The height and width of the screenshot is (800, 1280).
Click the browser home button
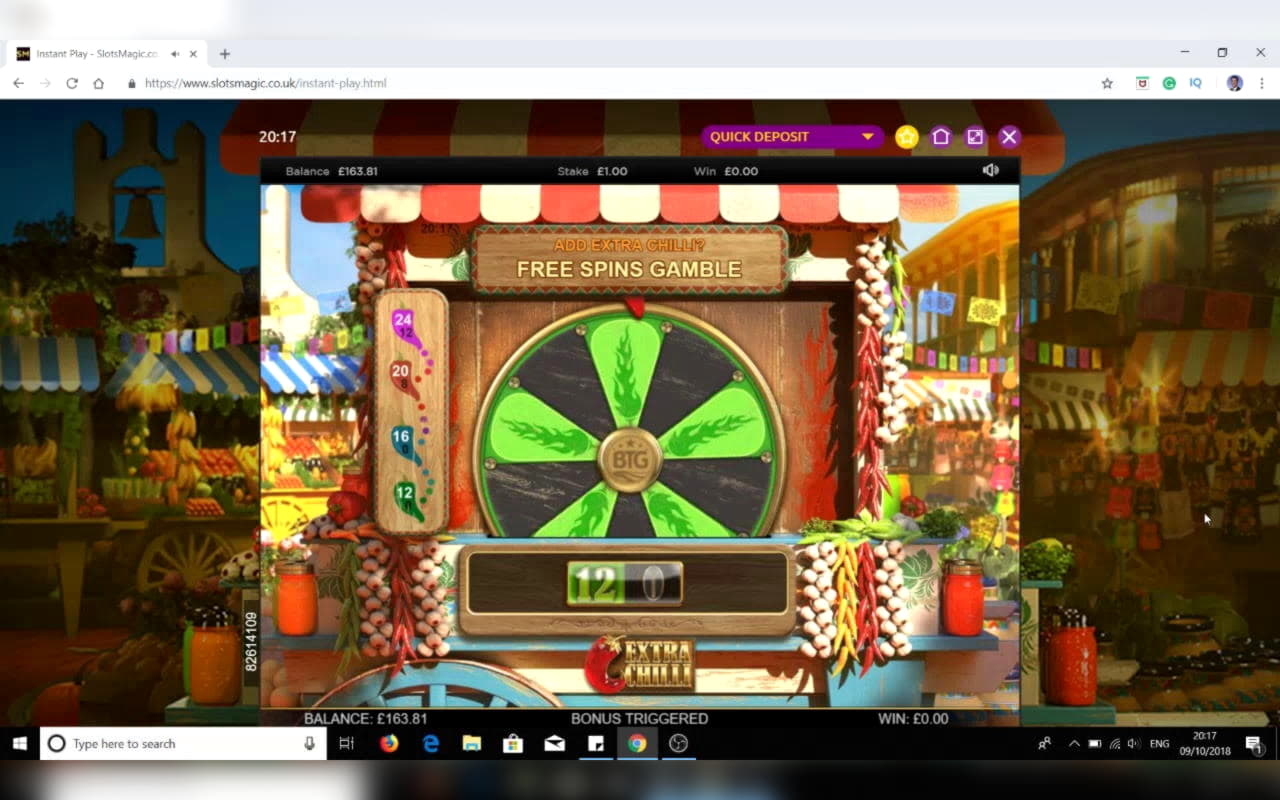click(x=98, y=83)
